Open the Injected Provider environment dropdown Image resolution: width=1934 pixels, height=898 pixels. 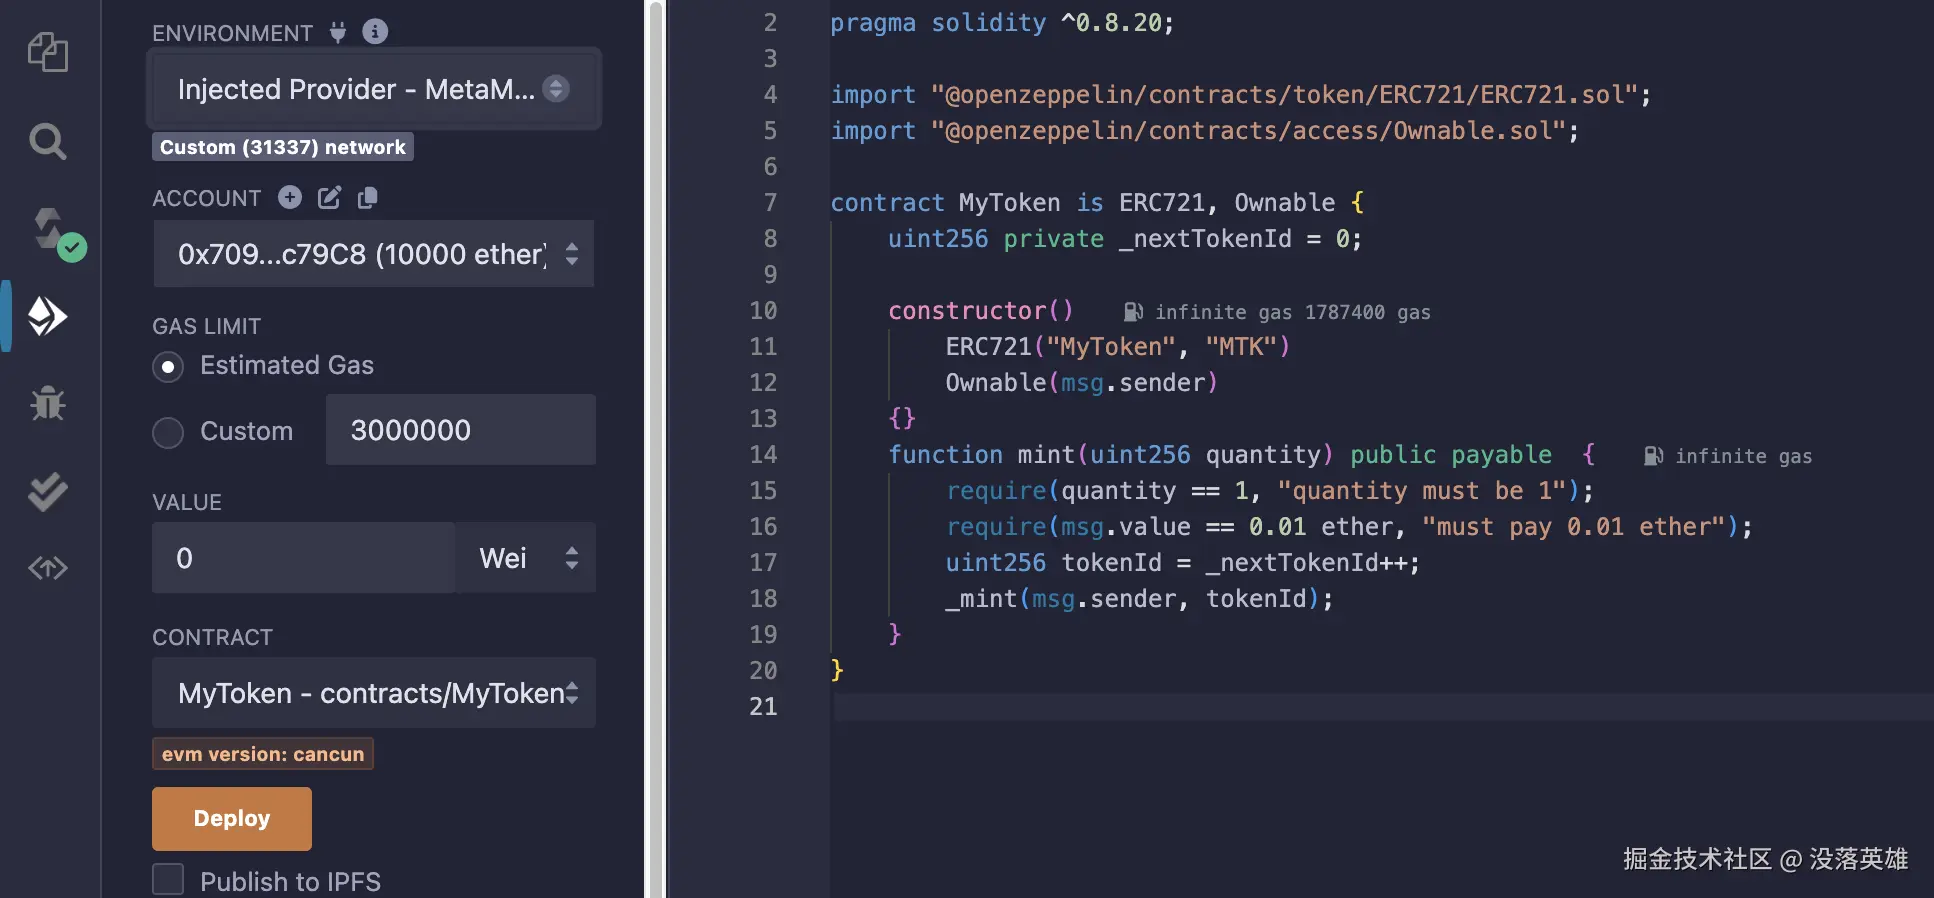click(374, 89)
